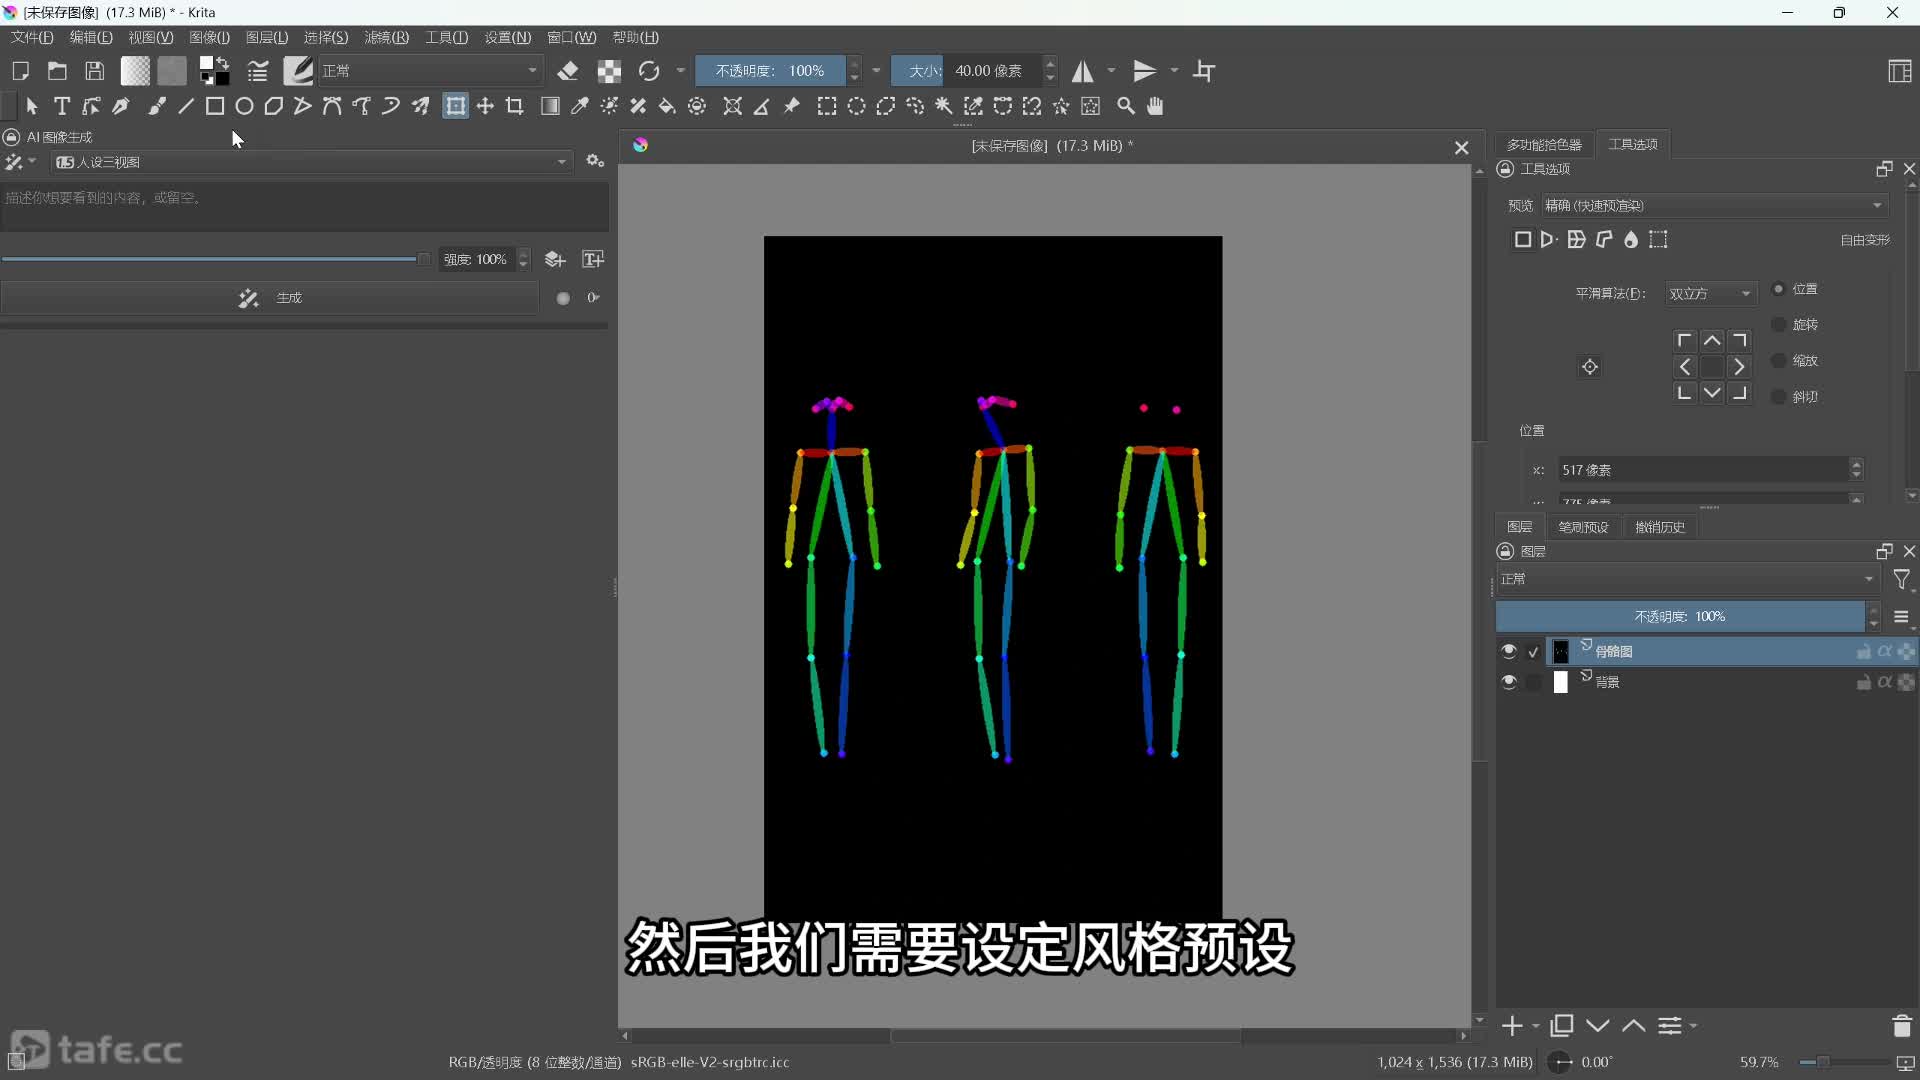
Task: Select the Color Sampler eyedropper tool
Action: pos(579,106)
